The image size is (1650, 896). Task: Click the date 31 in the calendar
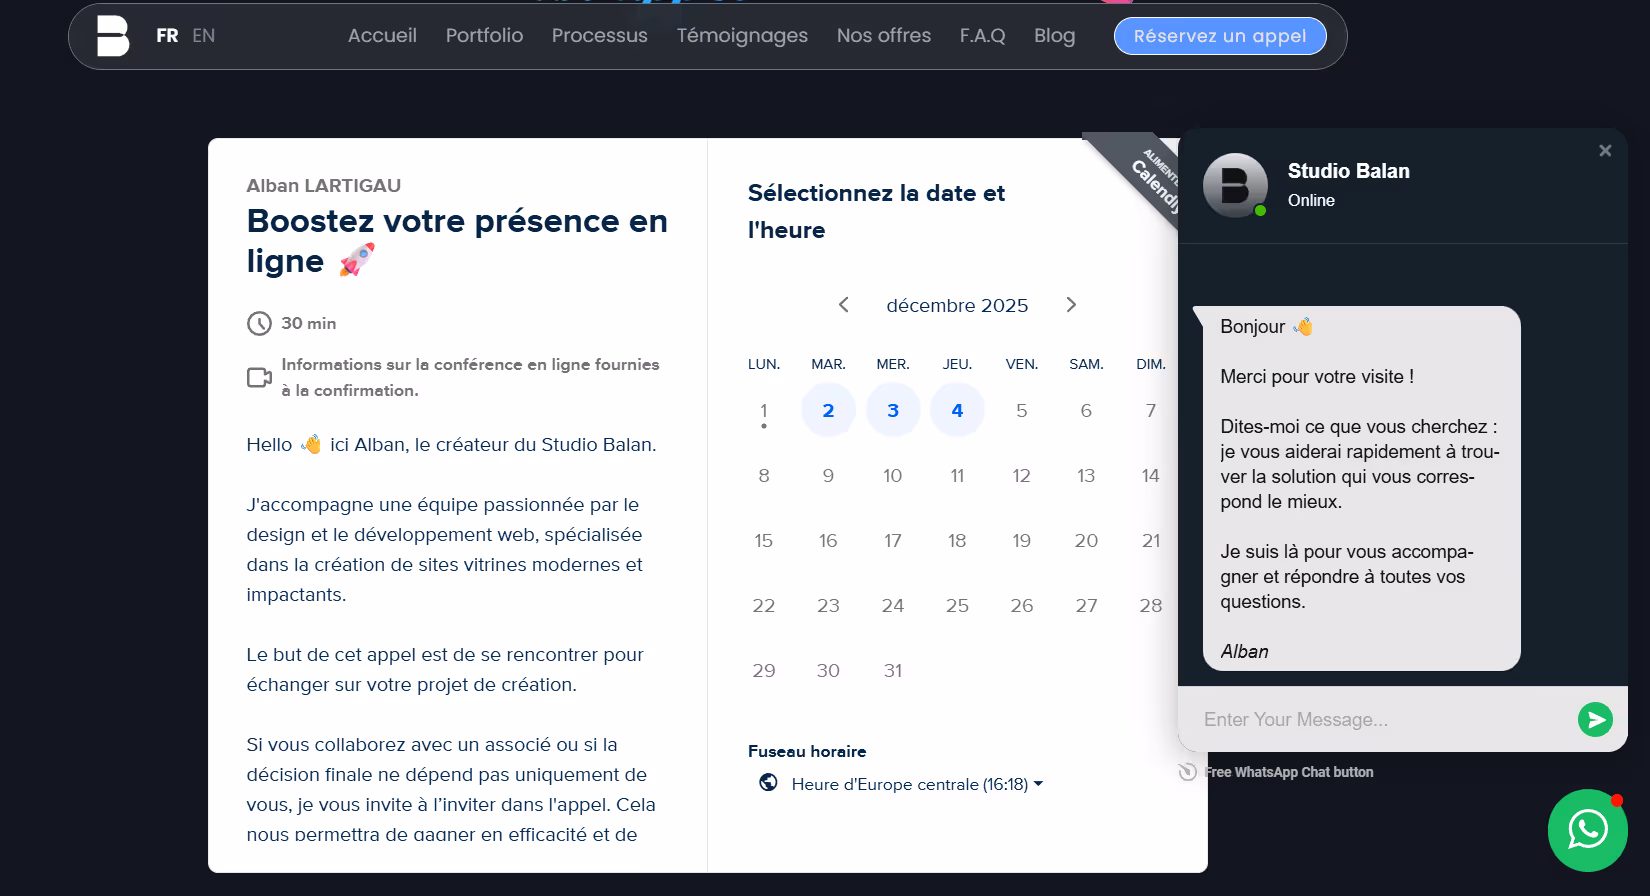pos(893,670)
